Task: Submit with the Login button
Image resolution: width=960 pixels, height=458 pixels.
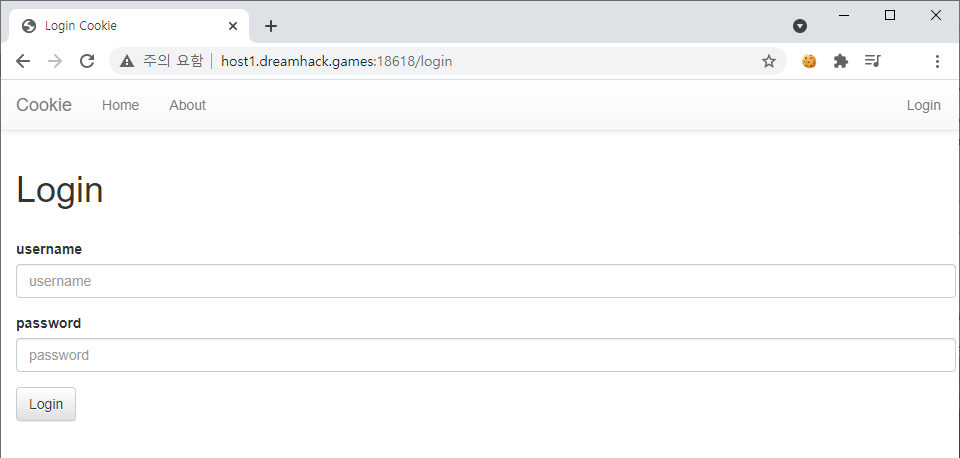Action: pos(46,404)
